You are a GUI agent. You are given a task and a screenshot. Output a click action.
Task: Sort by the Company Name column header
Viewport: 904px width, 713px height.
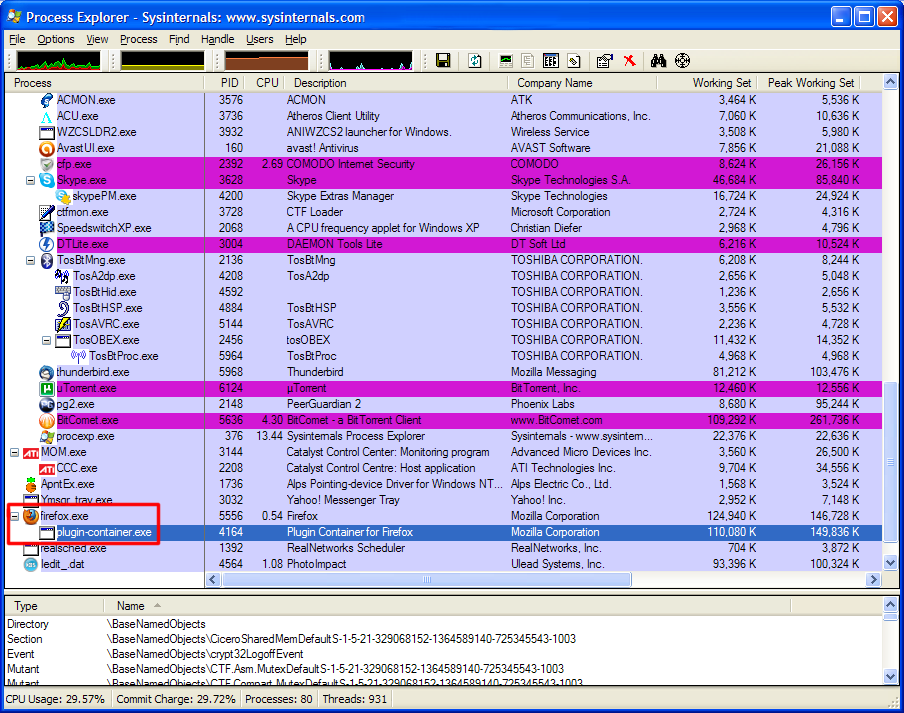[x=582, y=83]
